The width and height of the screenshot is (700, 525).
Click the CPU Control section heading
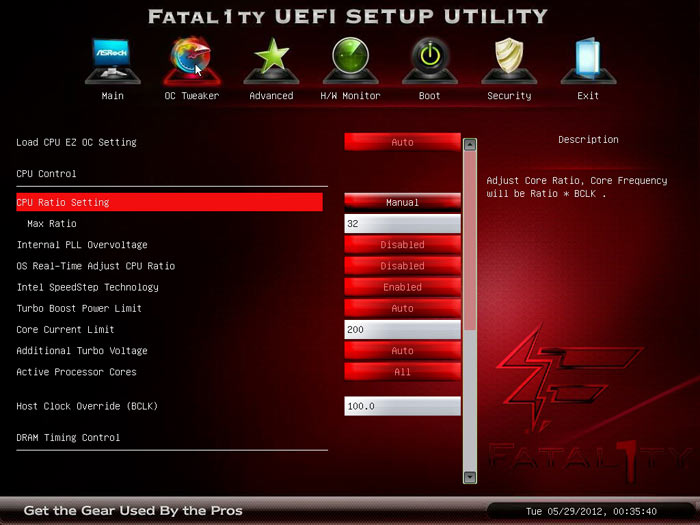(46, 174)
